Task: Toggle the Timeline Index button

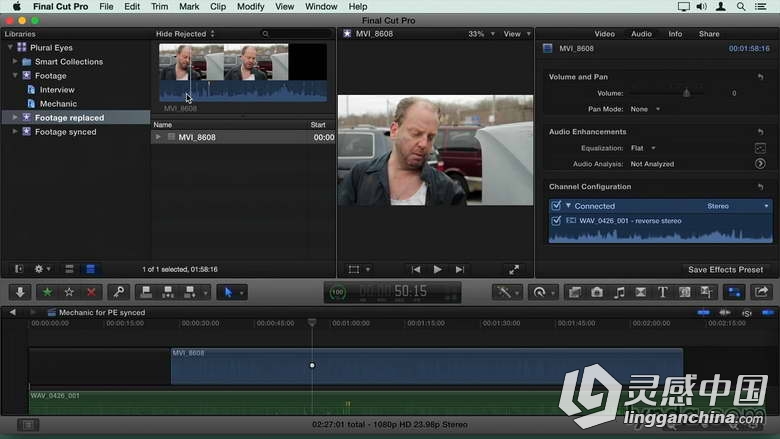Action: (28, 425)
